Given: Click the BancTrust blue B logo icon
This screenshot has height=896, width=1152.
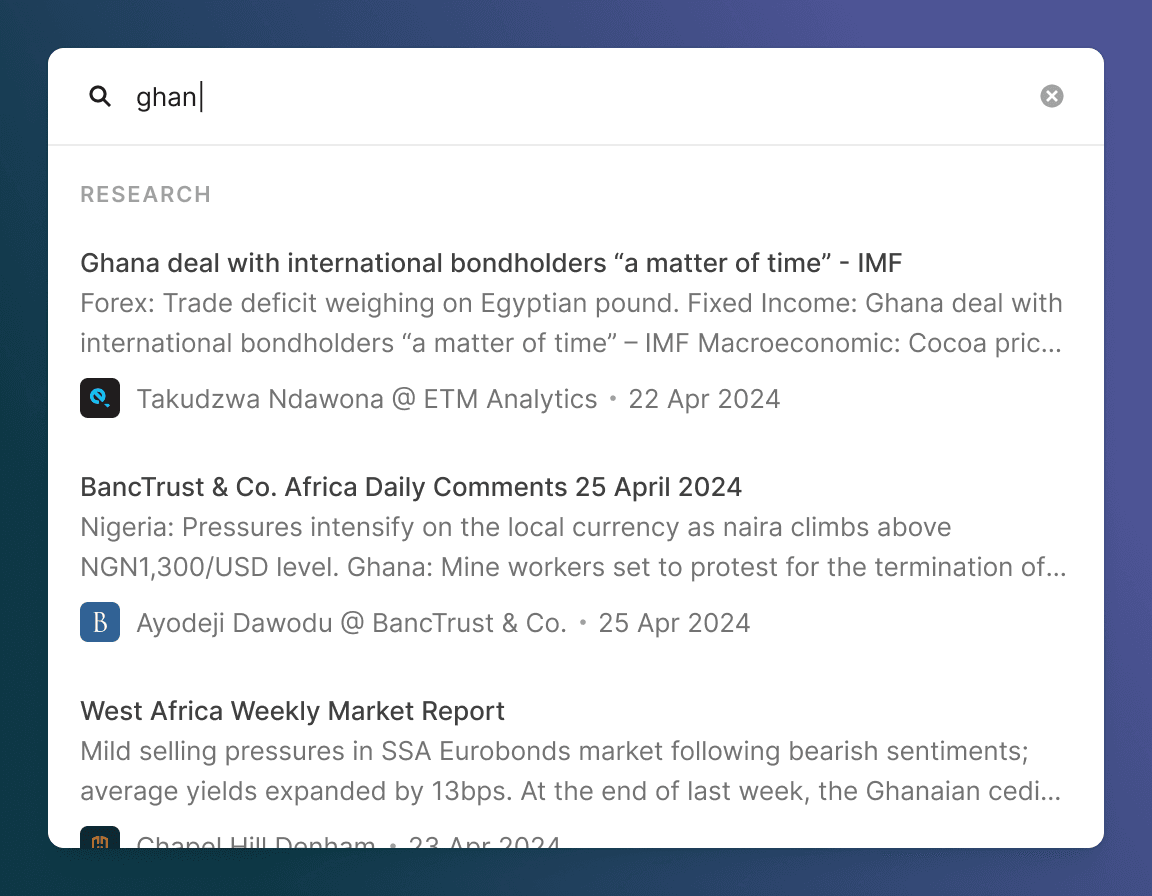Looking at the screenshot, I should pos(100,622).
